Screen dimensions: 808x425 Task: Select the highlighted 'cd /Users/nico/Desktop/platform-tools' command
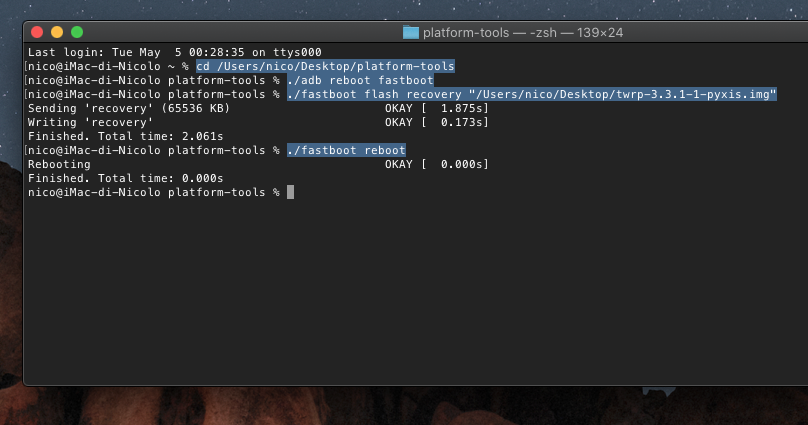pyautogui.click(x=325, y=66)
